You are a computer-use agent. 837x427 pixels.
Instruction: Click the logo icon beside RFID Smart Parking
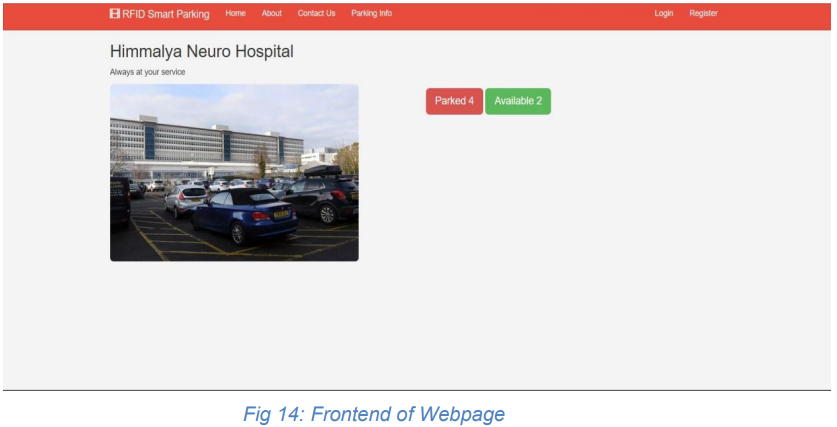(x=114, y=13)
